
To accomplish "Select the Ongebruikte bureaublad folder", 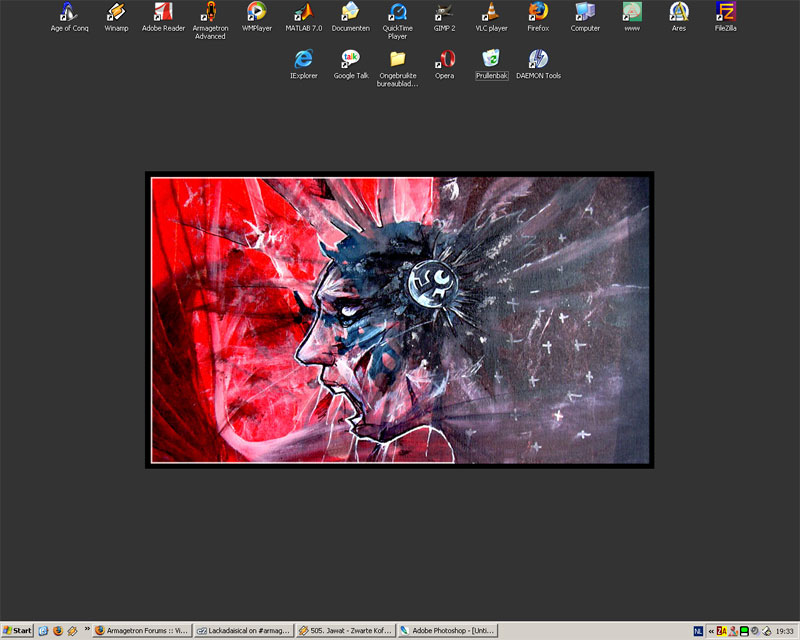I will pos(397,59).
